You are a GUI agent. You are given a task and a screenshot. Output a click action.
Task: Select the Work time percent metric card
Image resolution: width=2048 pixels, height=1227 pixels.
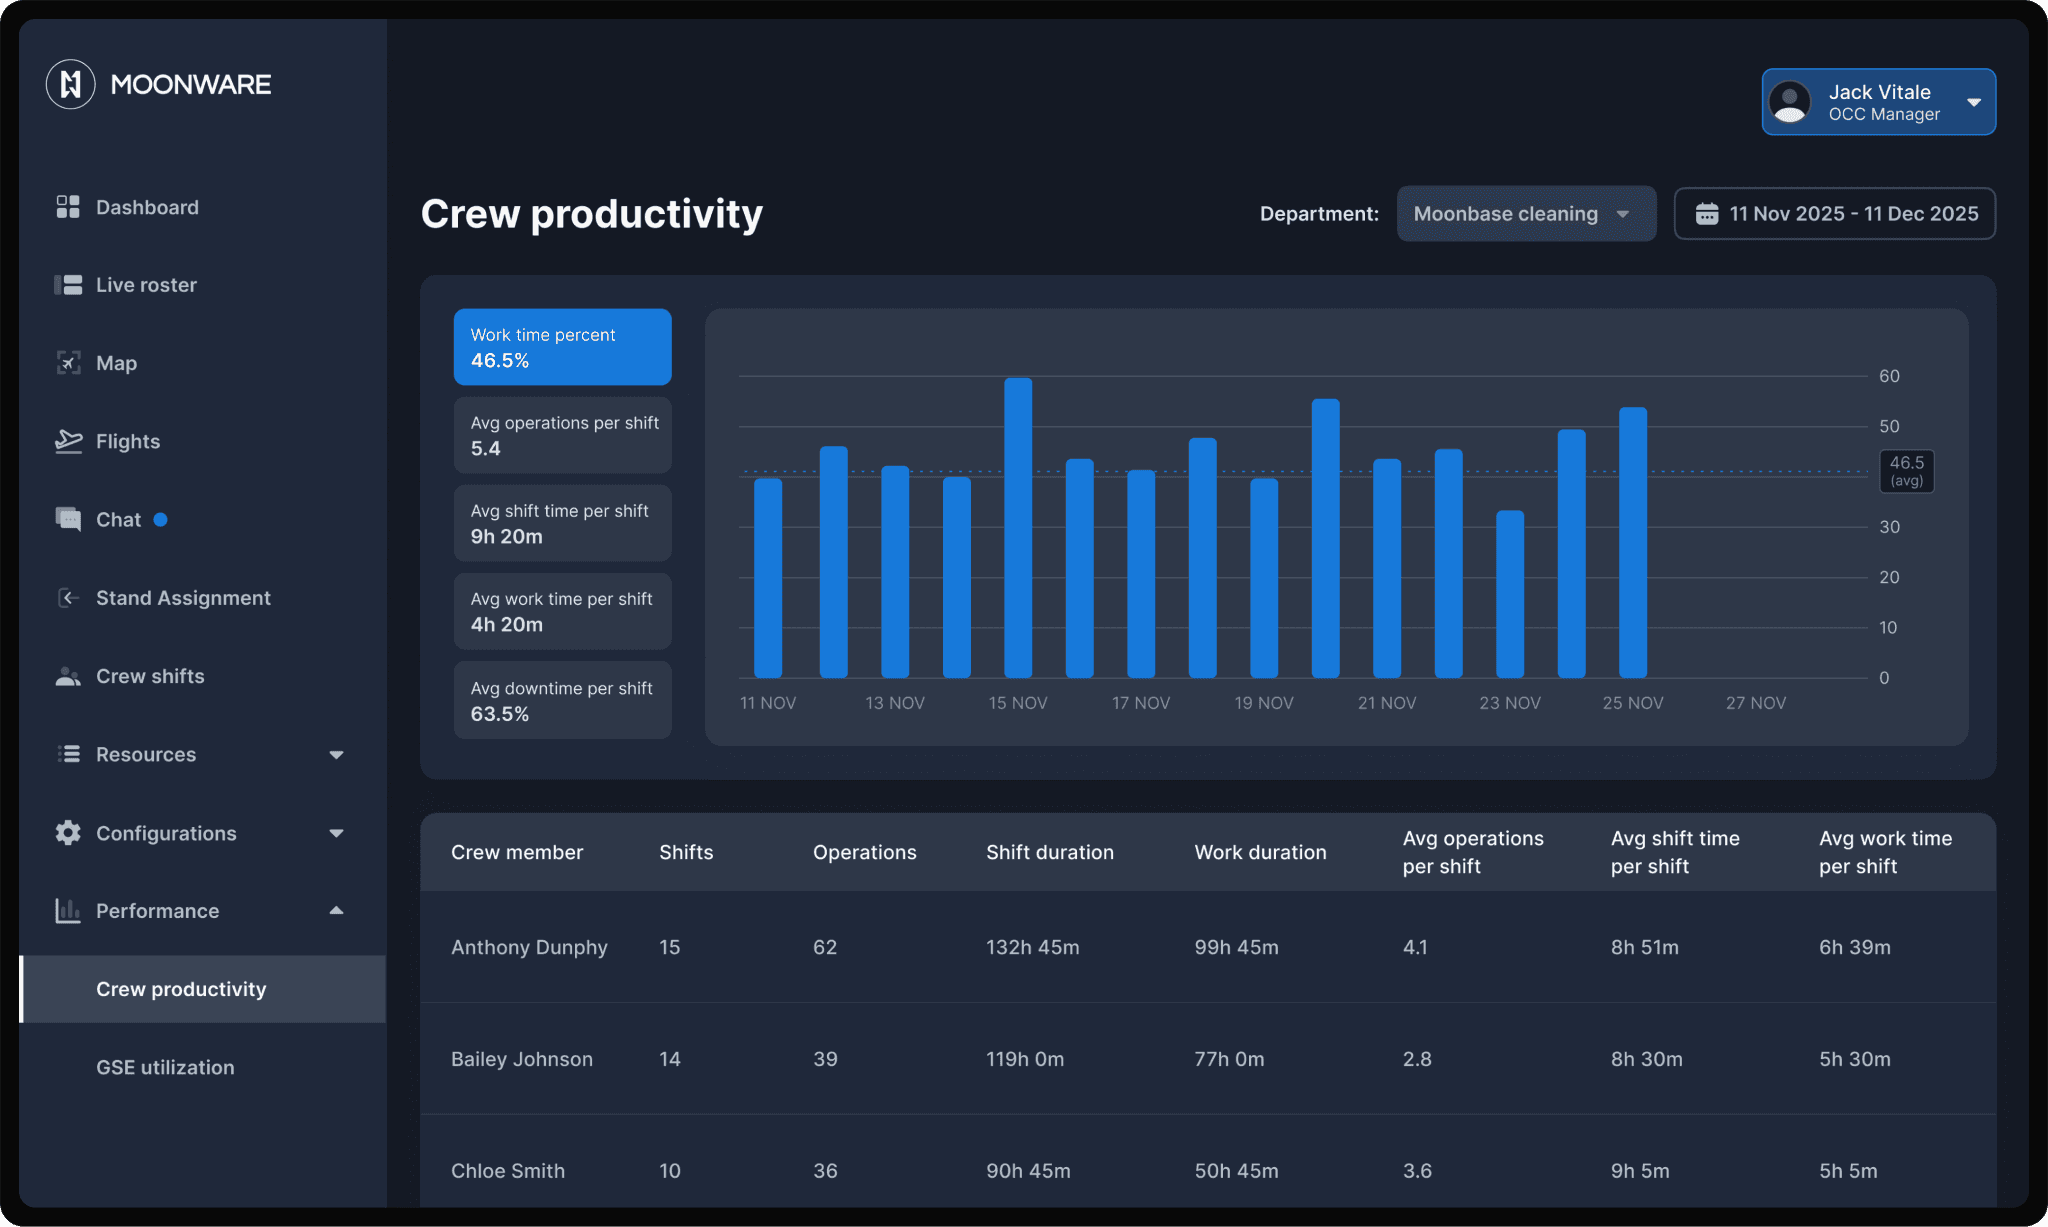coord(562,347)
